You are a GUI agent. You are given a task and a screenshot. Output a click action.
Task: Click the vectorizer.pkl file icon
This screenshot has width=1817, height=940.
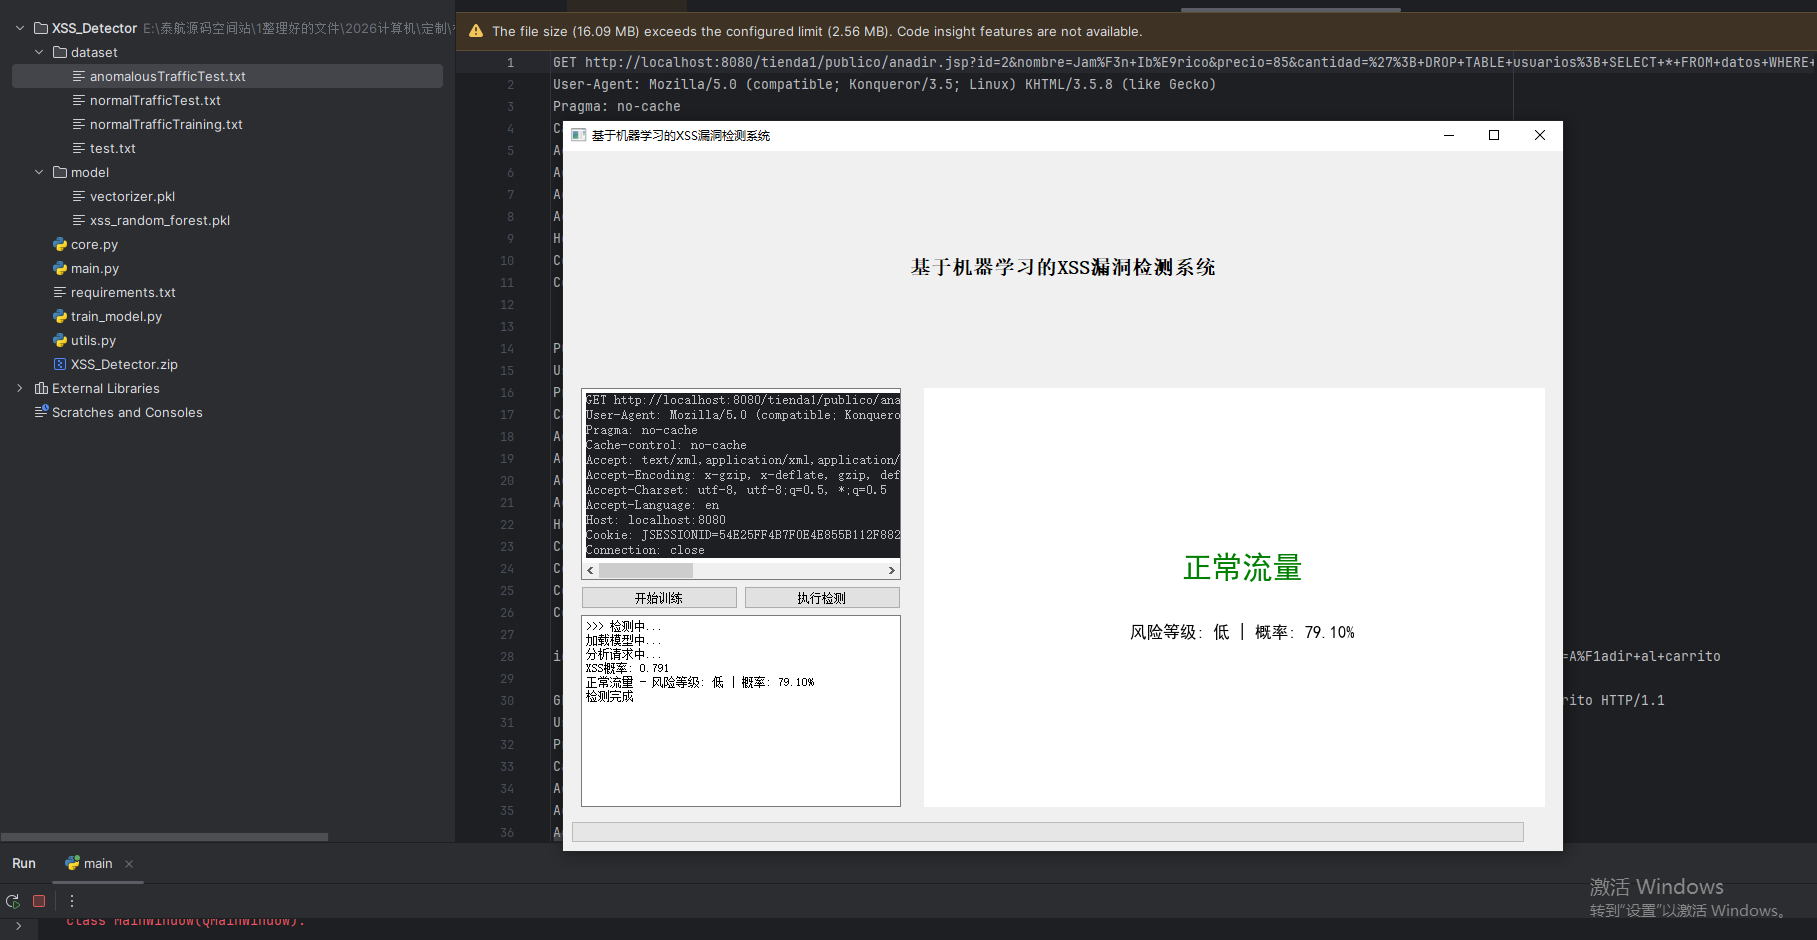[79, 196]
